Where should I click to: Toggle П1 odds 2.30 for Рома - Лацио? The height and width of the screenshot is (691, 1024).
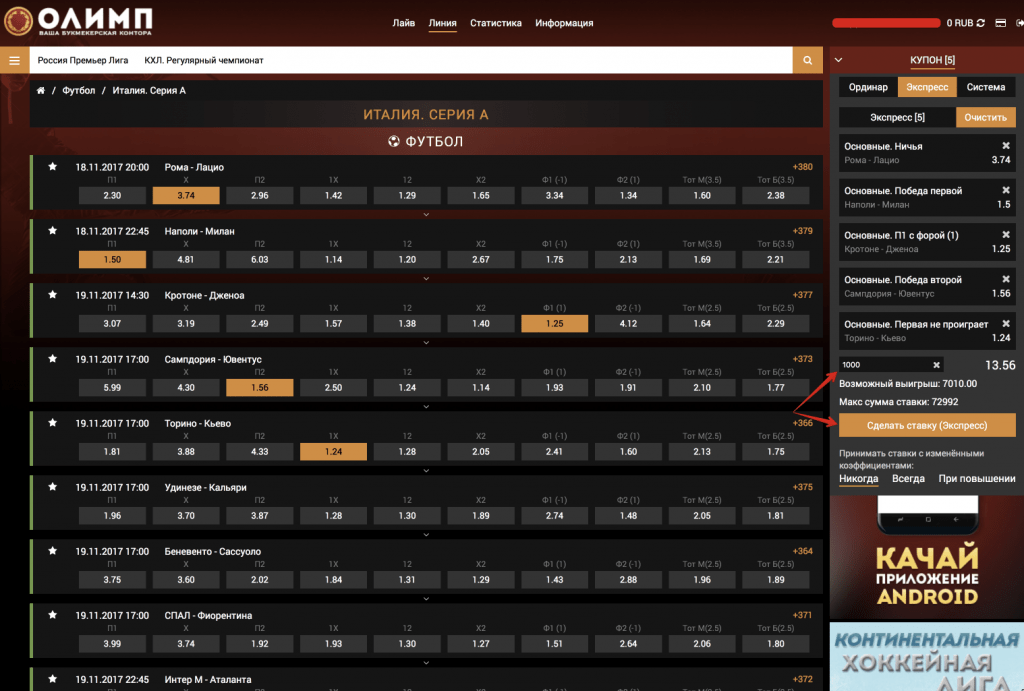112,195
